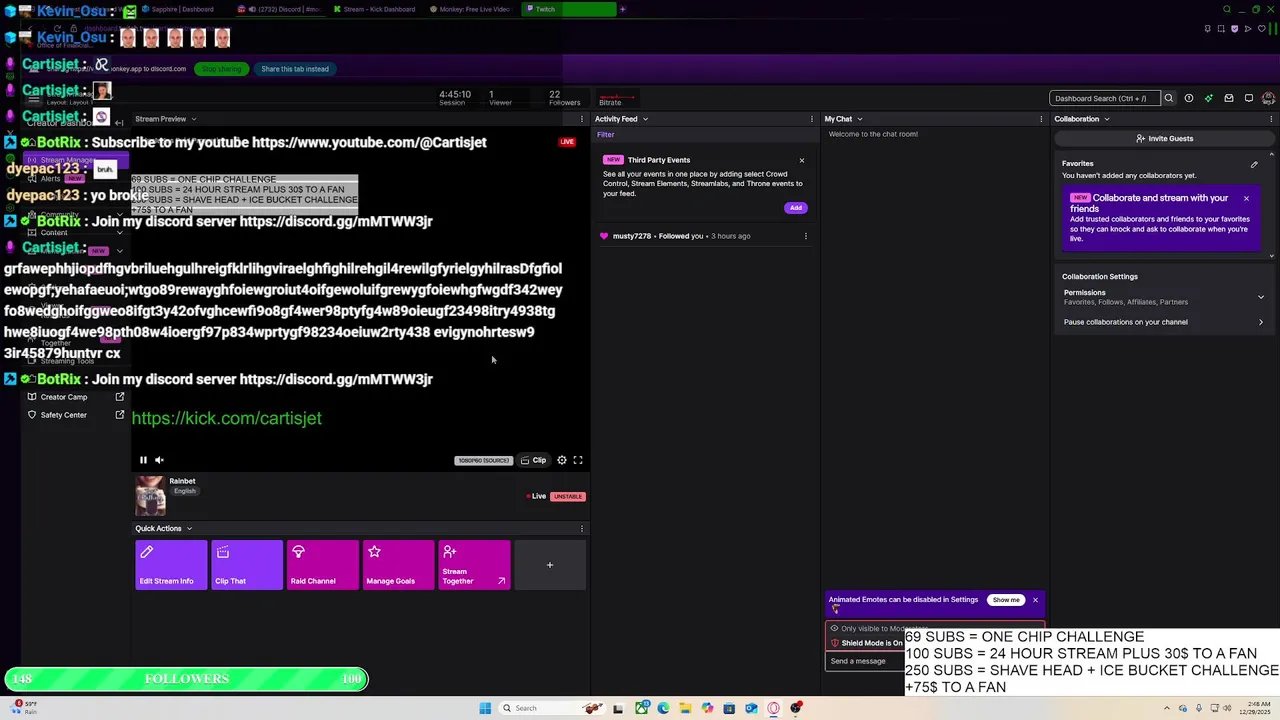Open the Collaboration panel dropdown
Screen dimensions: 1280x720
coord(1106,119)
